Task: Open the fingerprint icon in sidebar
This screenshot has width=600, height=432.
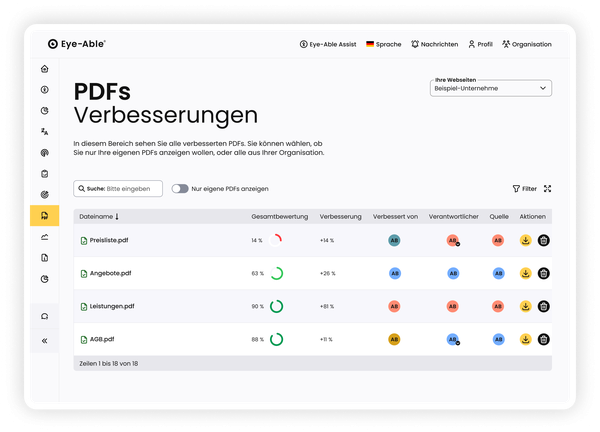Action: pyautogui.click(x=45, y=153)
